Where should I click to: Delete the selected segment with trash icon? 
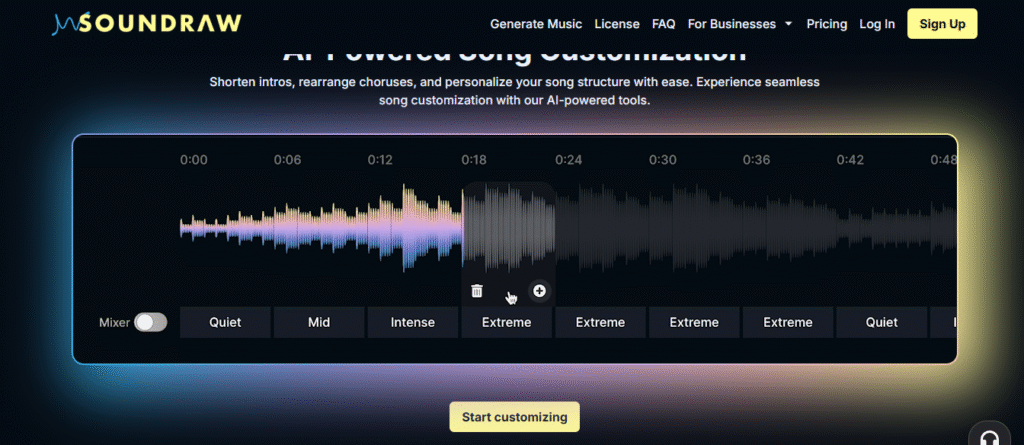pos(477,291)
